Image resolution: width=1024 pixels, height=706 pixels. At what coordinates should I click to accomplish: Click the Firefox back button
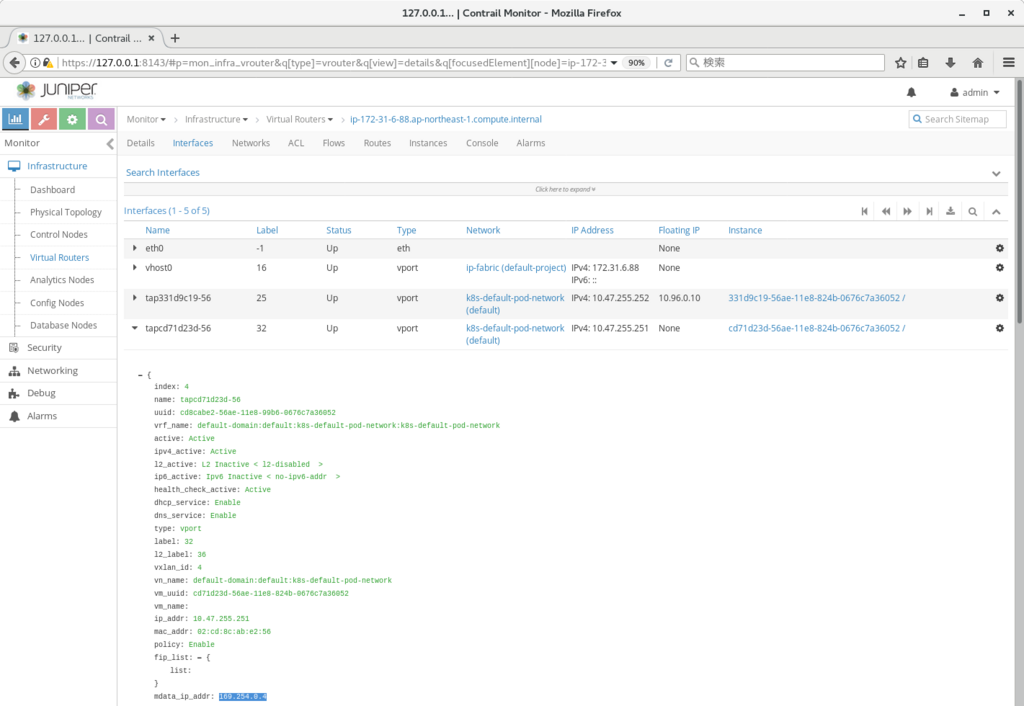click(15, 63)
